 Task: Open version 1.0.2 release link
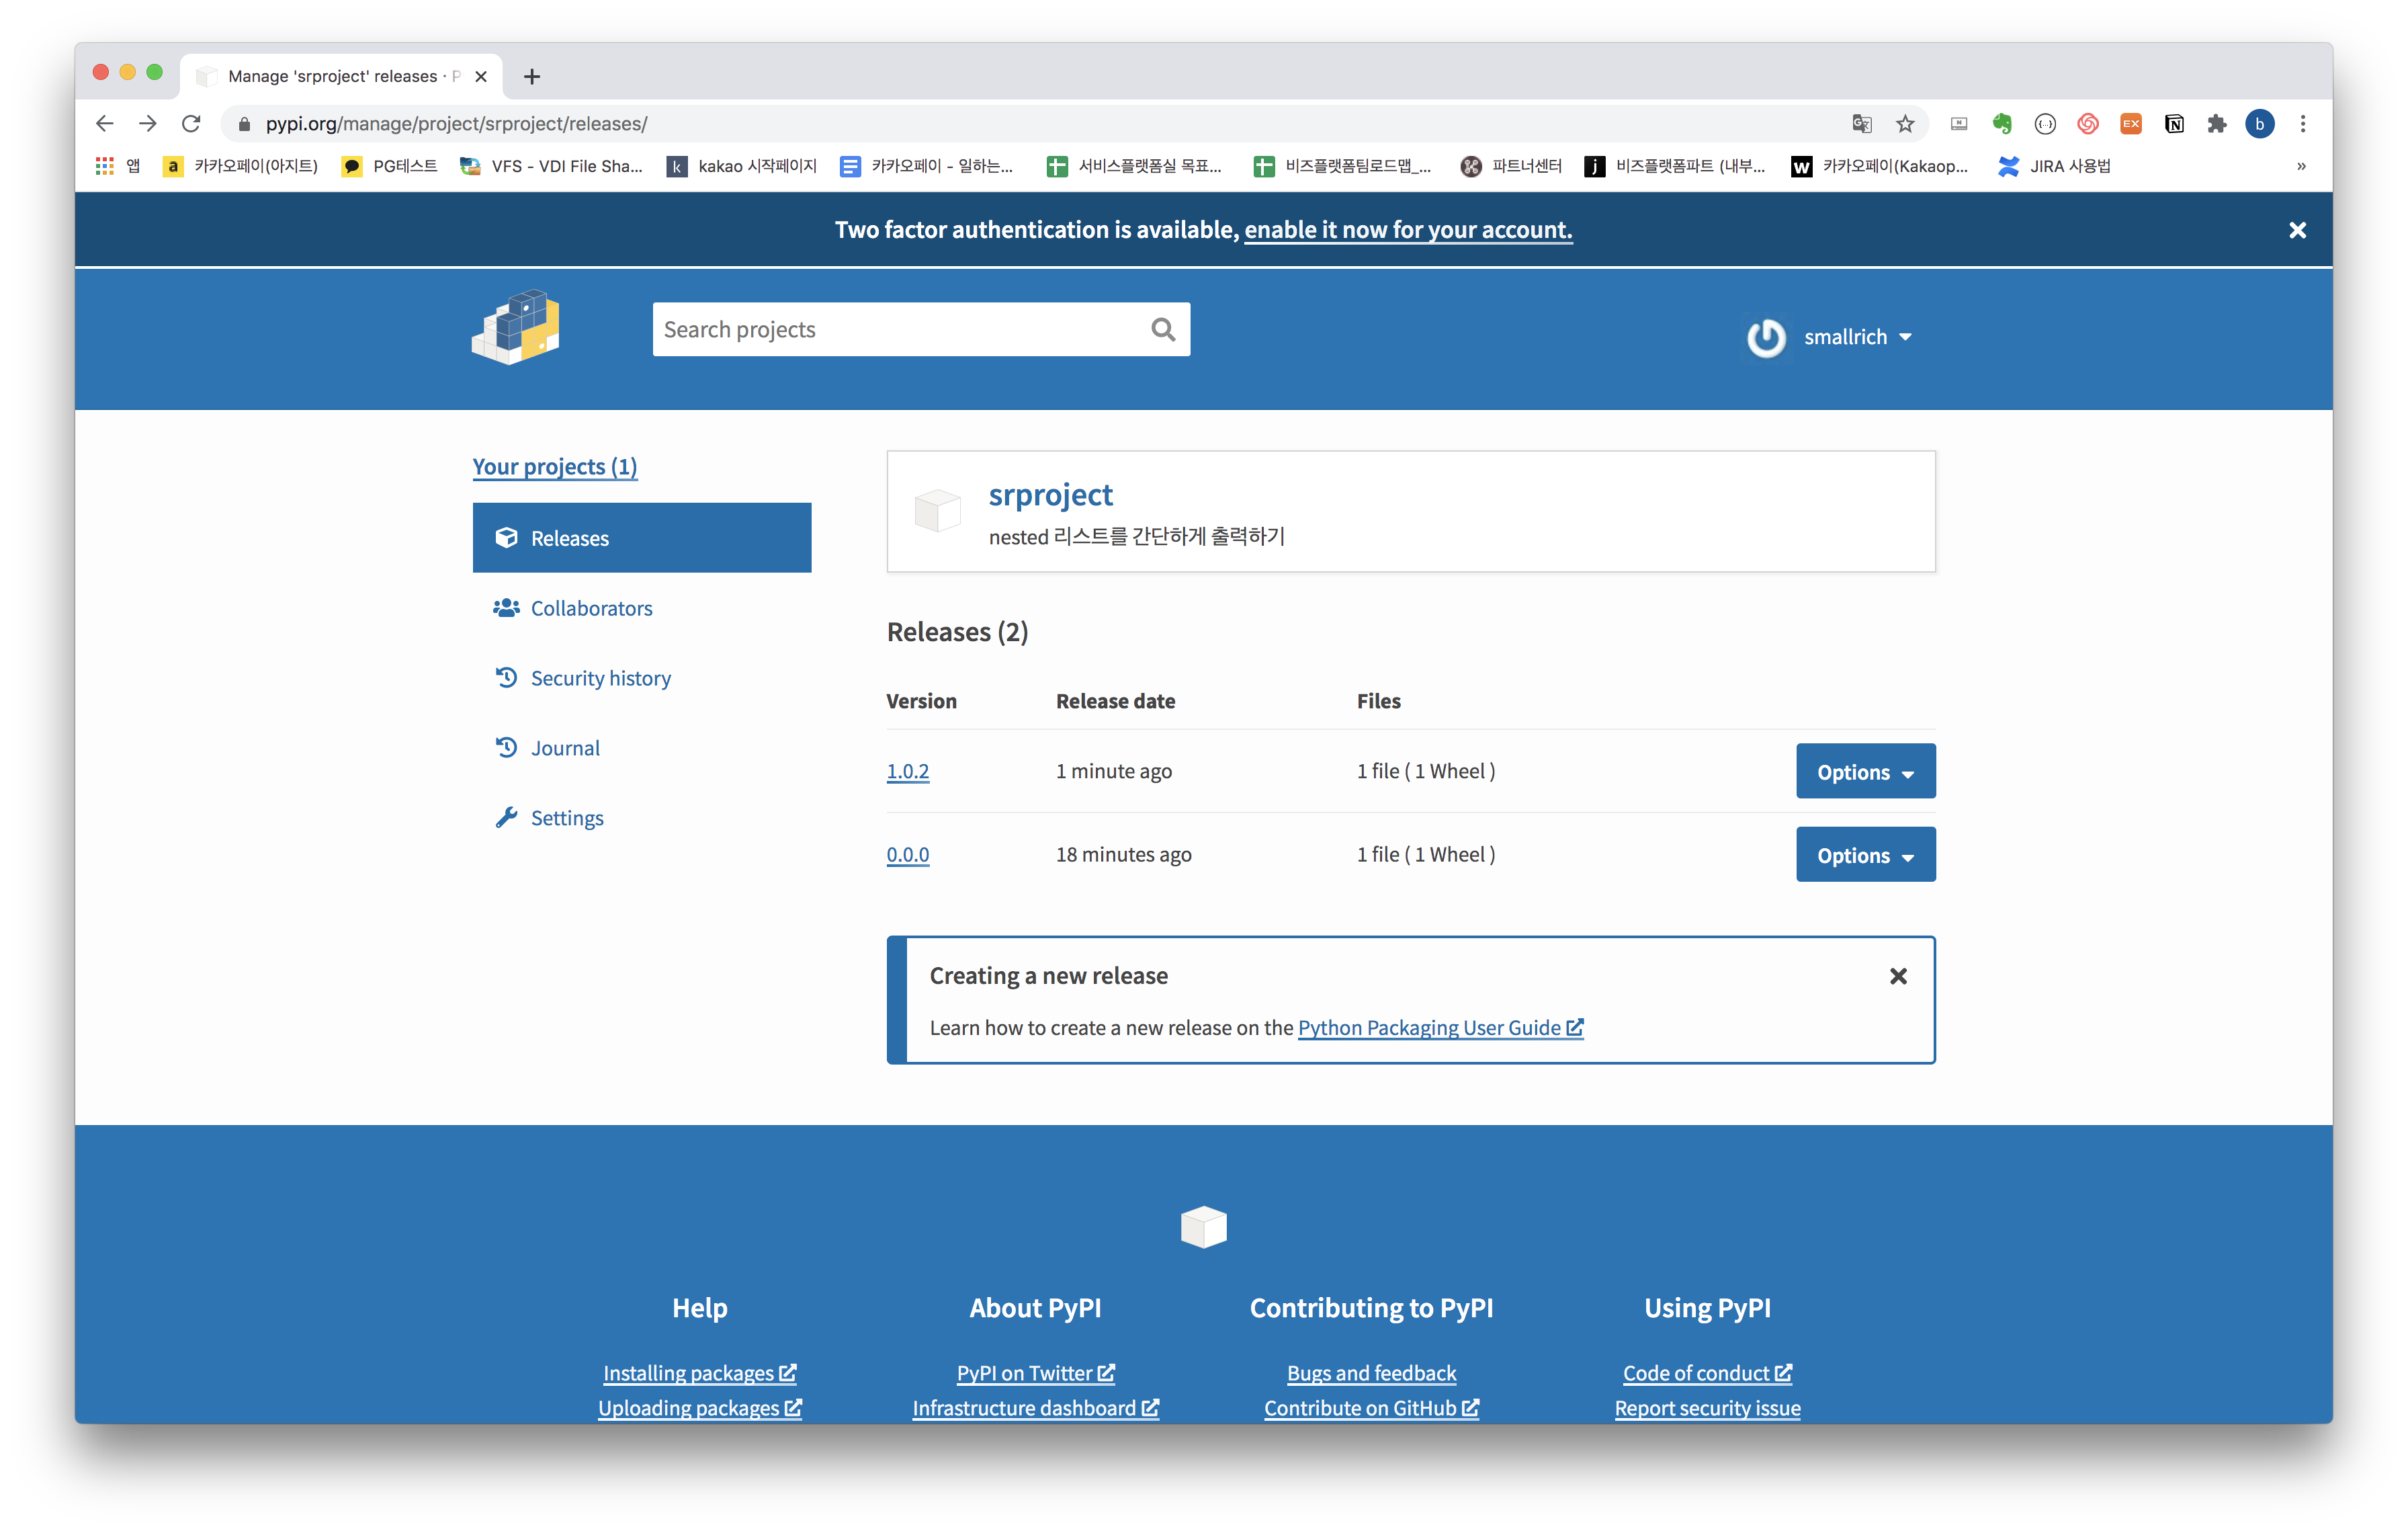click(x=907, y=771)
